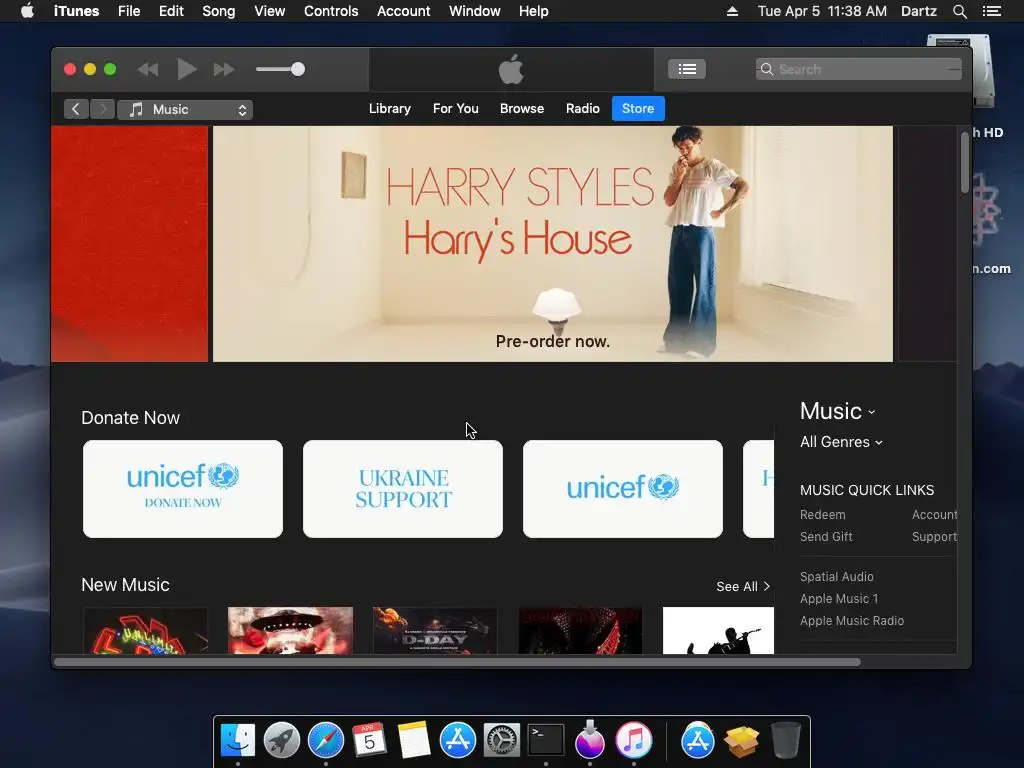The height and width of the screenshot is (768, 1024).
Task: Open the D-DAY album cover
Action: pos(435,631)
